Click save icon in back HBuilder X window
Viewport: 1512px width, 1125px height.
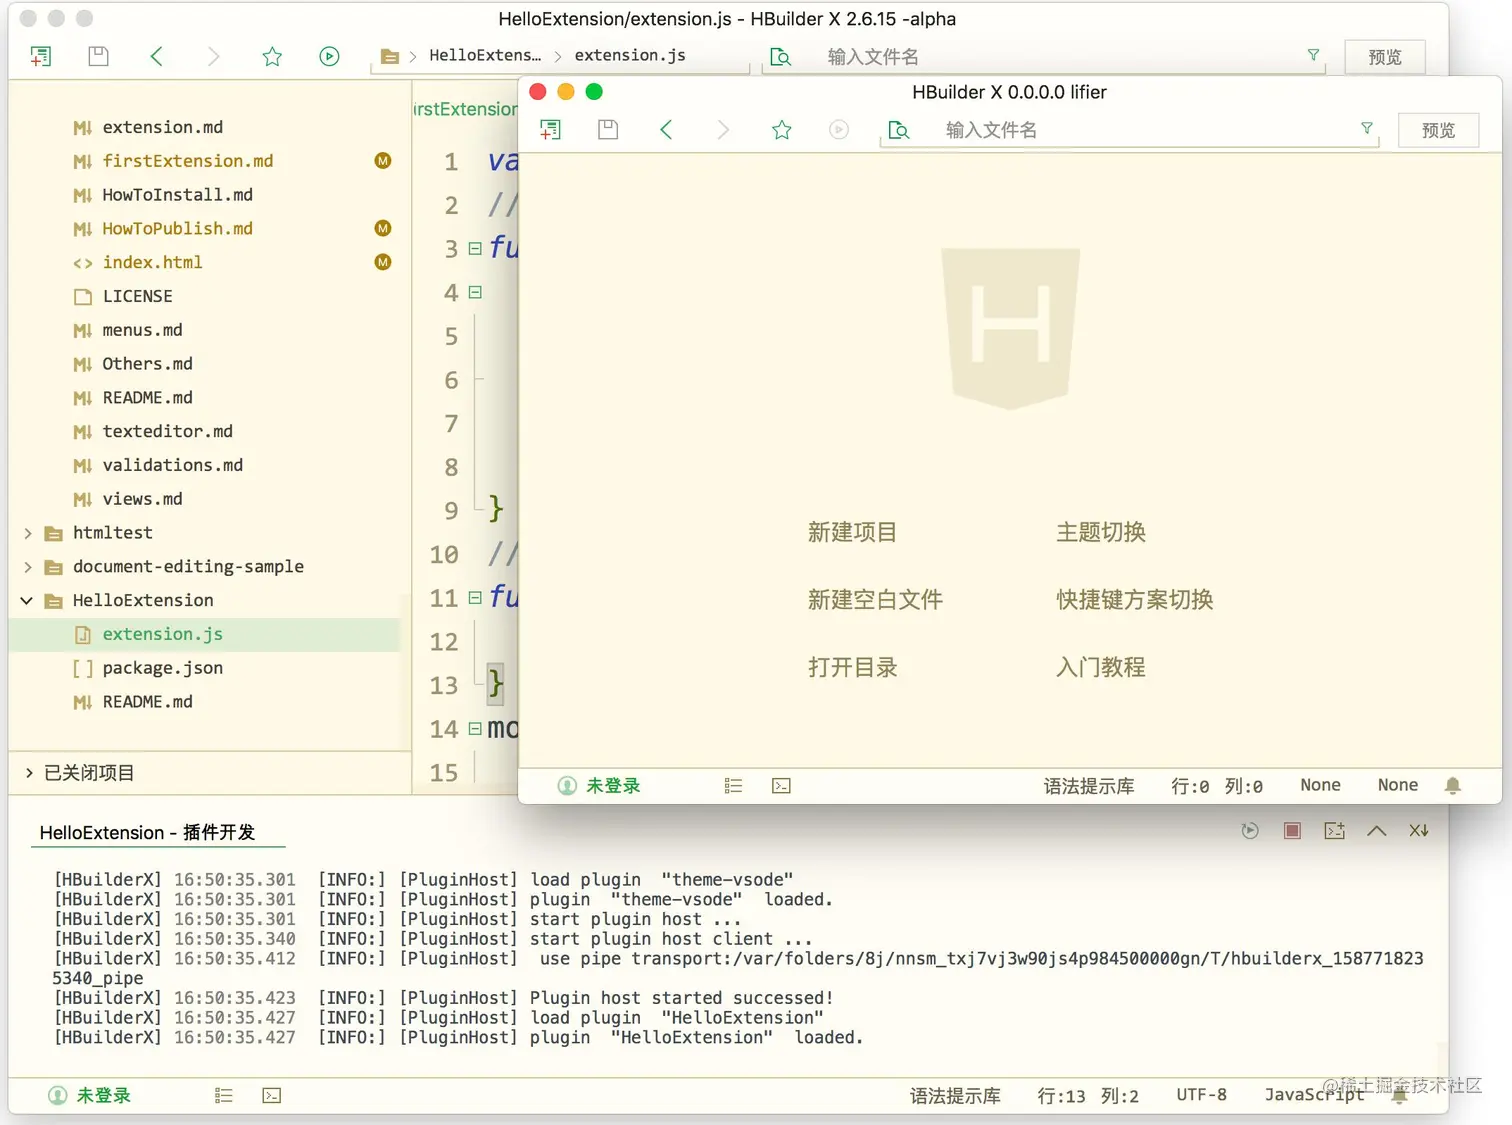click(x=98, y=56)
